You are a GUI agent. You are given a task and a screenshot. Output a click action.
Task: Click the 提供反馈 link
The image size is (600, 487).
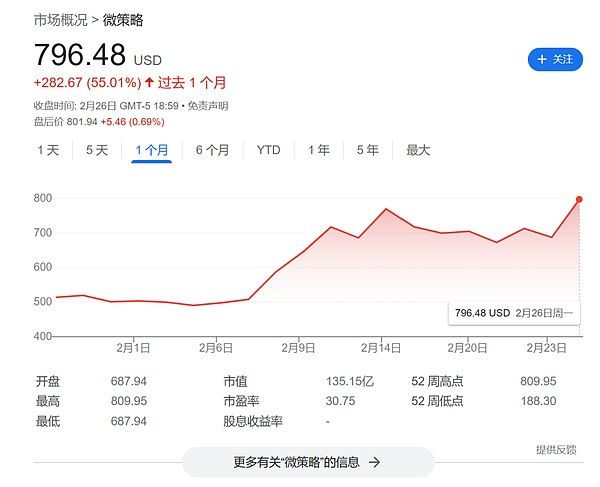coord(556,450)
